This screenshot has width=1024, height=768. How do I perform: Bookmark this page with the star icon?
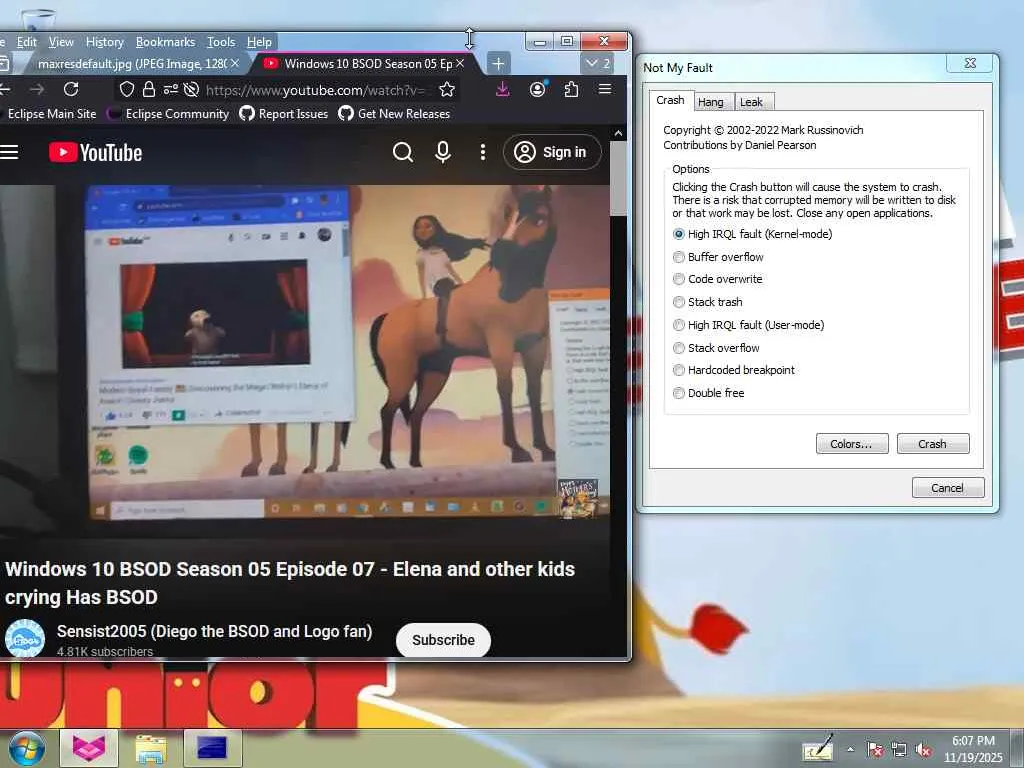pos(447,89)
